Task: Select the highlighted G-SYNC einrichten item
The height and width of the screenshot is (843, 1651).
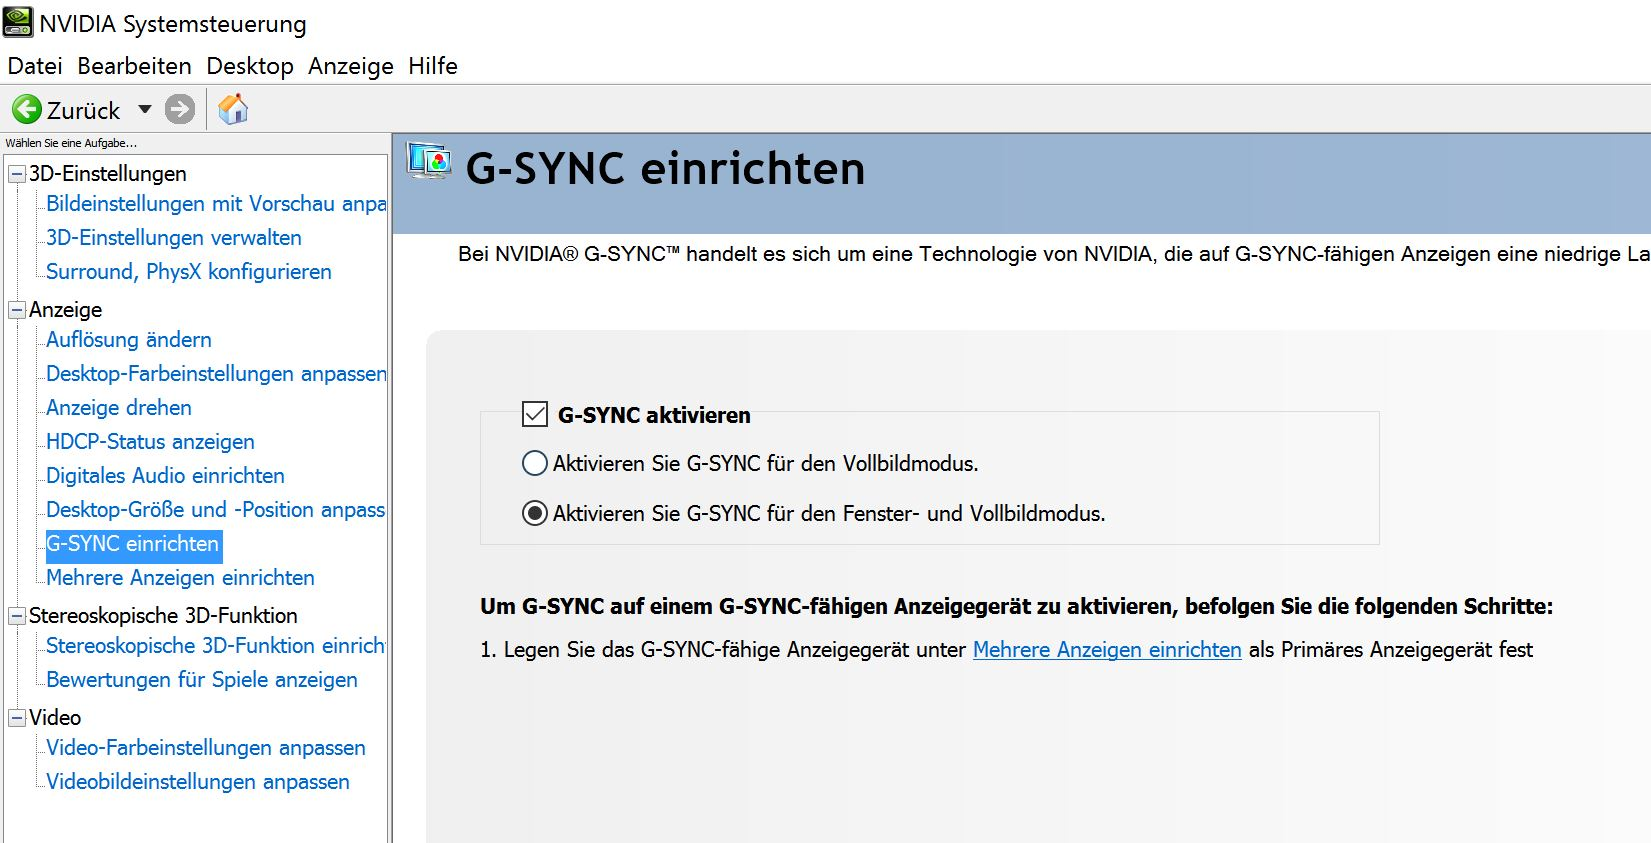Action: [x=133, y=544]
